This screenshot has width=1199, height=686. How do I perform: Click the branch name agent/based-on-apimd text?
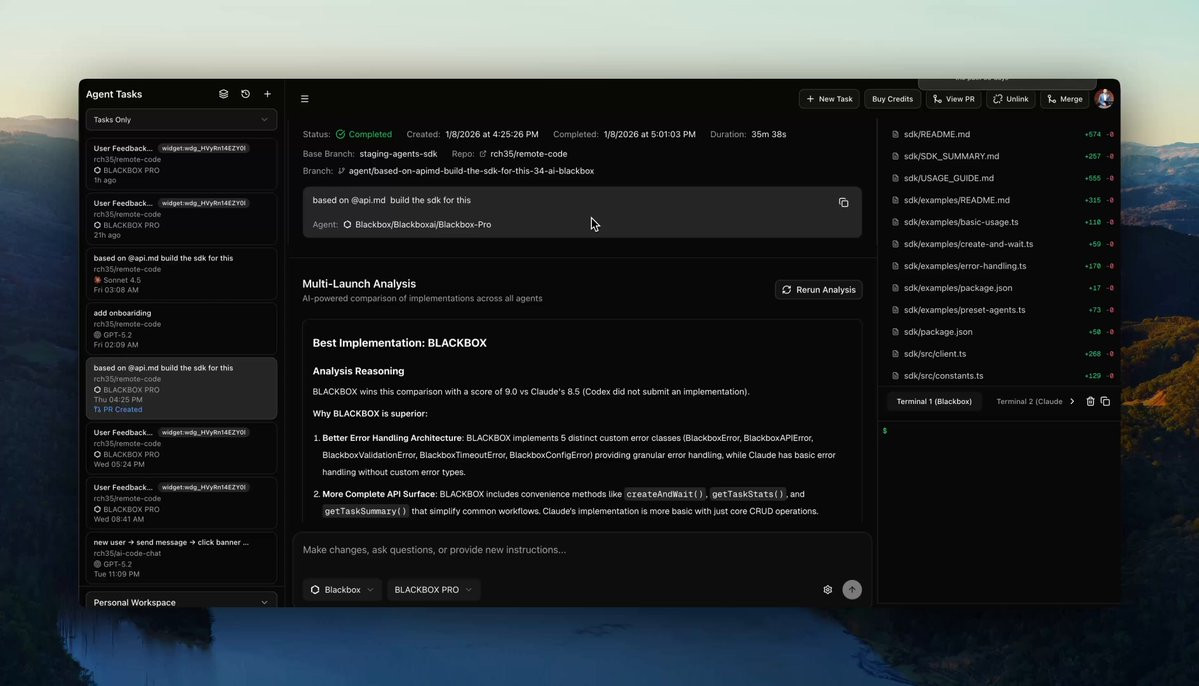tap(471, 171)
